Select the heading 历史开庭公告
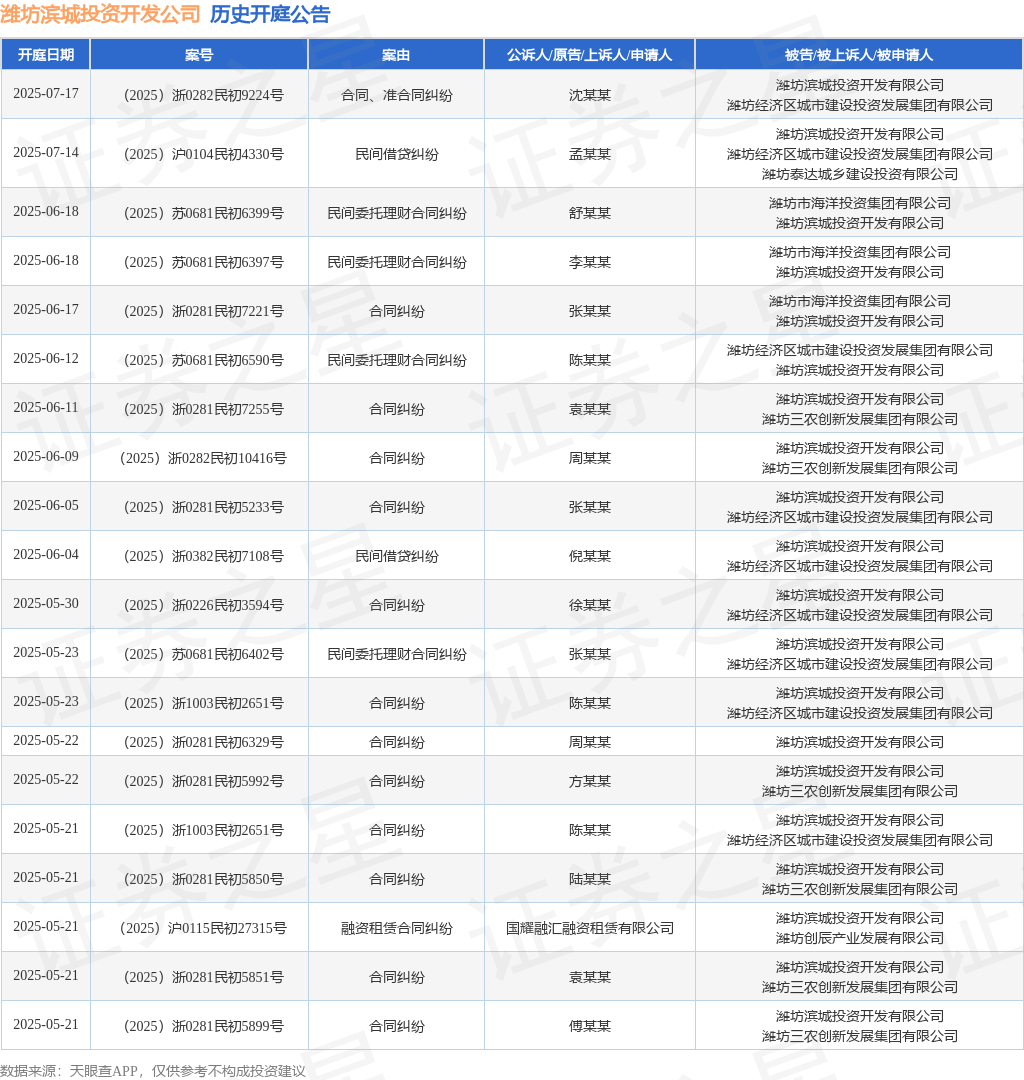1024x1080 pixels. [x=270, y=14]
